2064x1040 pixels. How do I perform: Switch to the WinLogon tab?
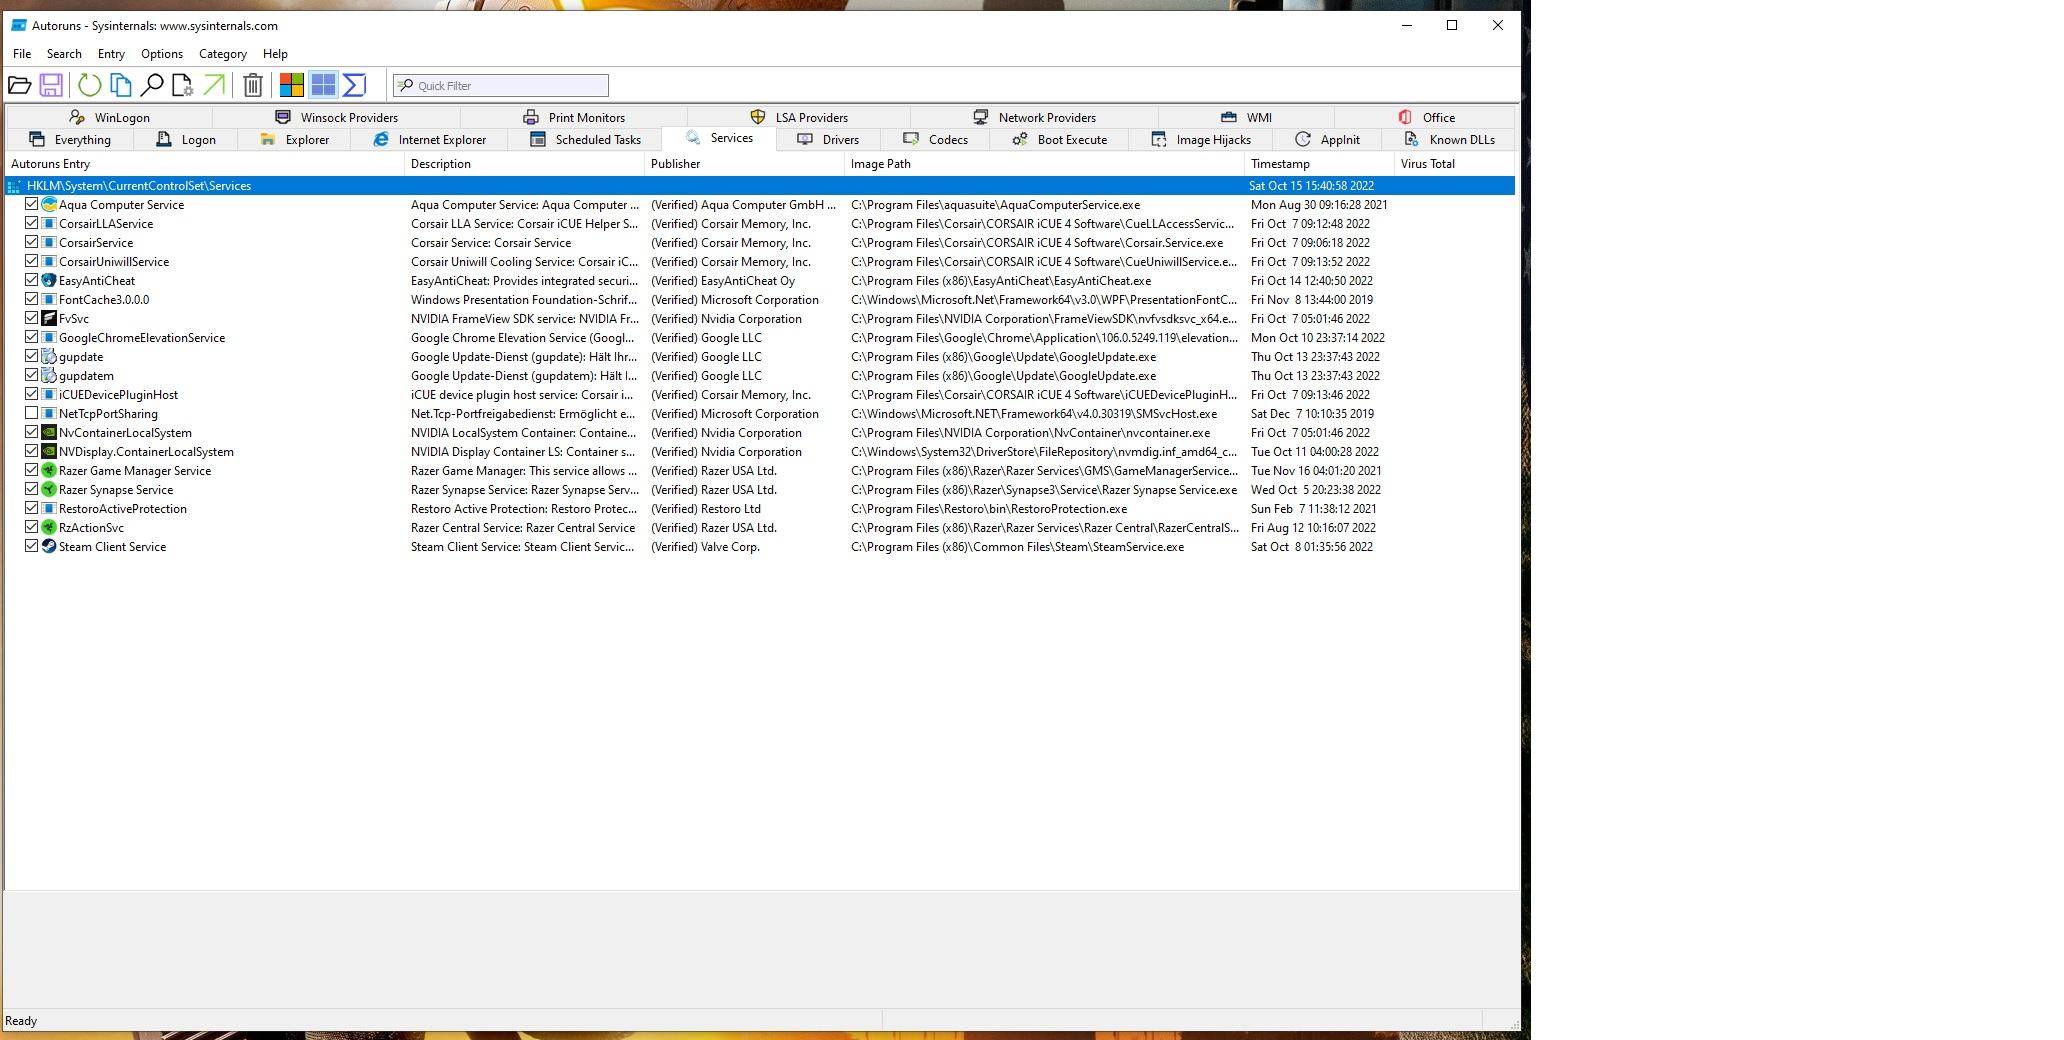tap(110, 118)
